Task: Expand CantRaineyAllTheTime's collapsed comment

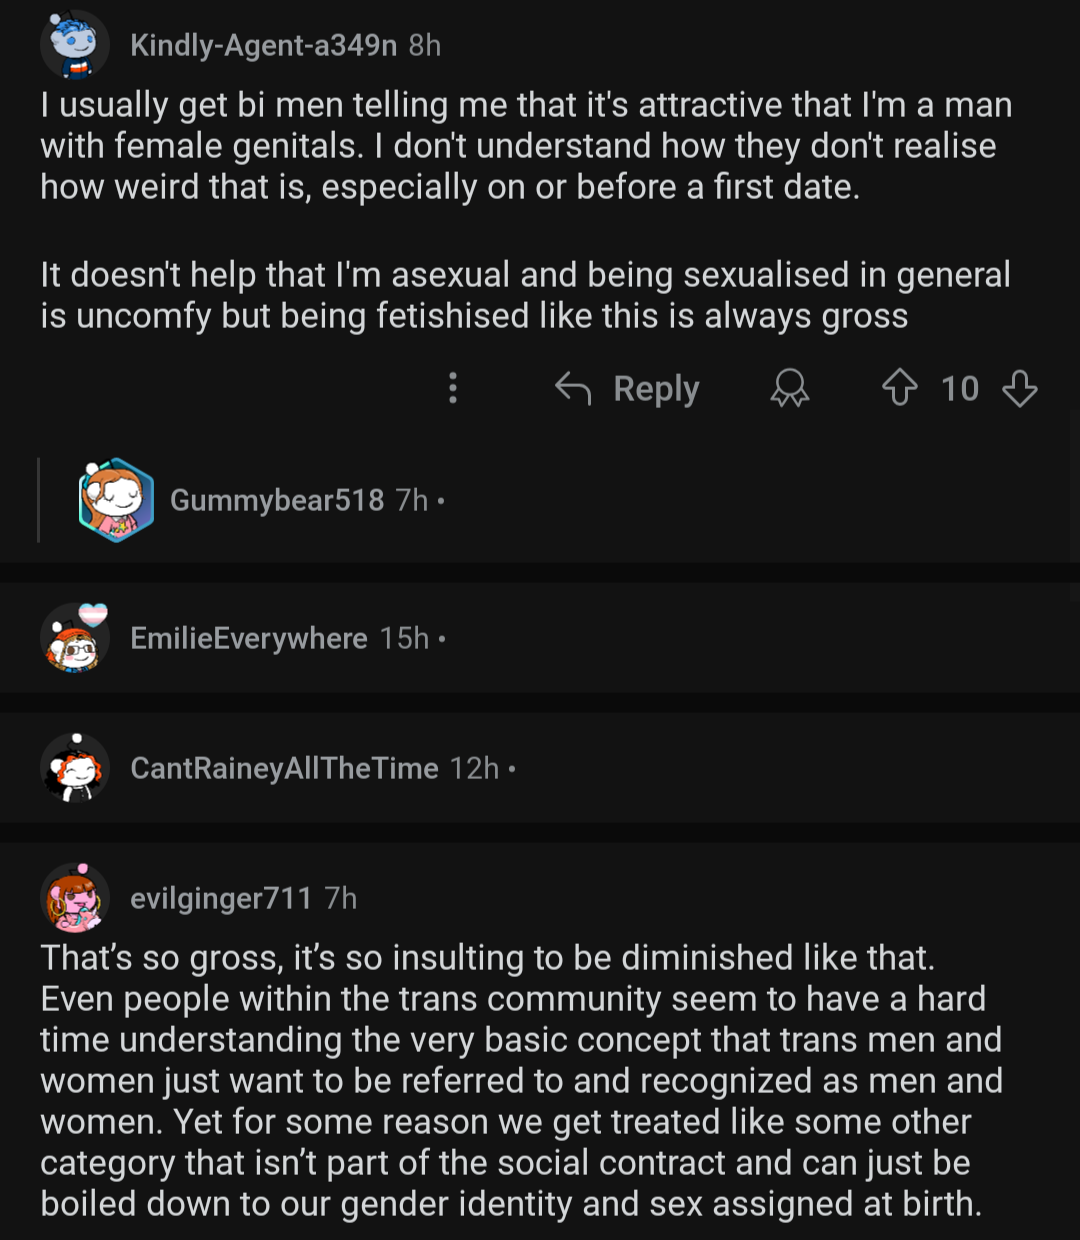Action: point(540,768)
